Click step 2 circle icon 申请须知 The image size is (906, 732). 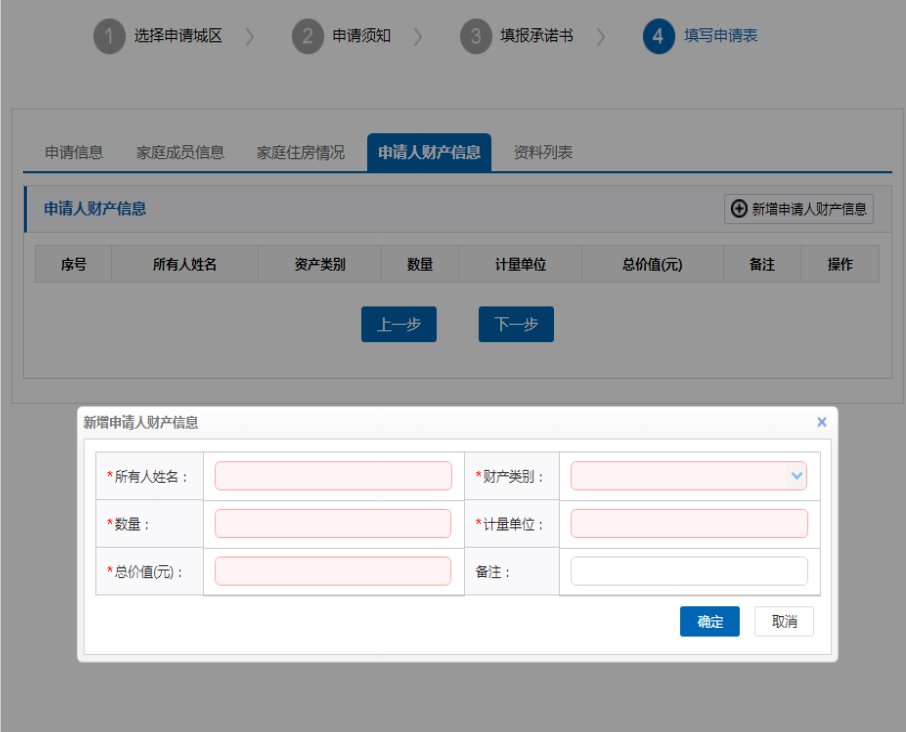pos(308,37)
